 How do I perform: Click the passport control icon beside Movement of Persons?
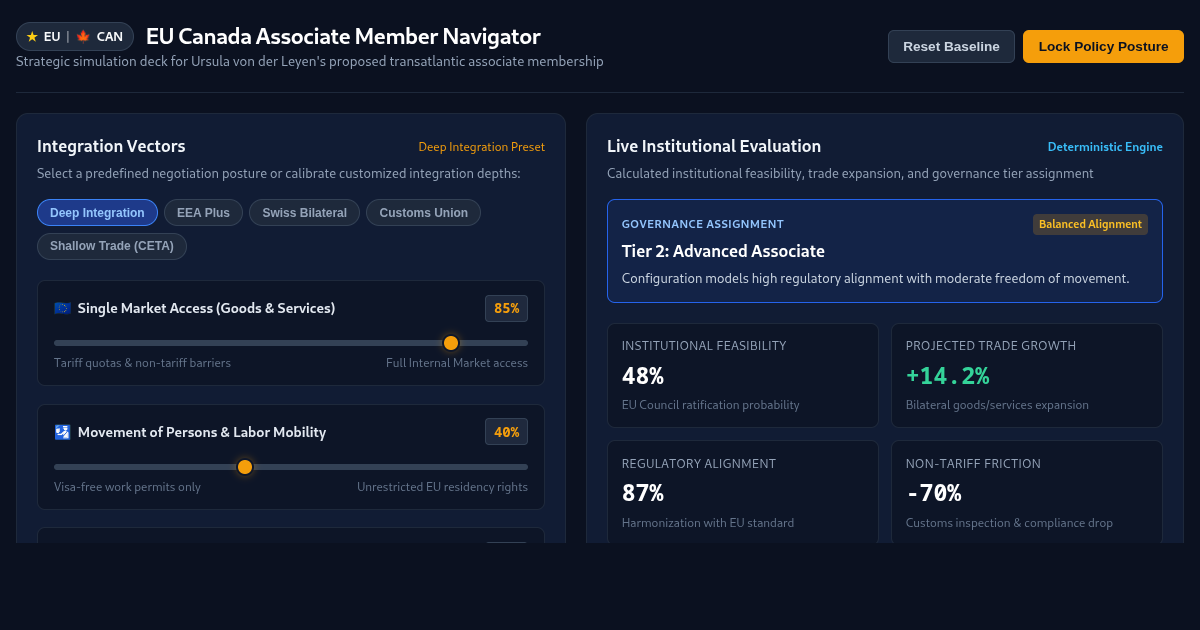pyautogui.click(x=62, y=432)
